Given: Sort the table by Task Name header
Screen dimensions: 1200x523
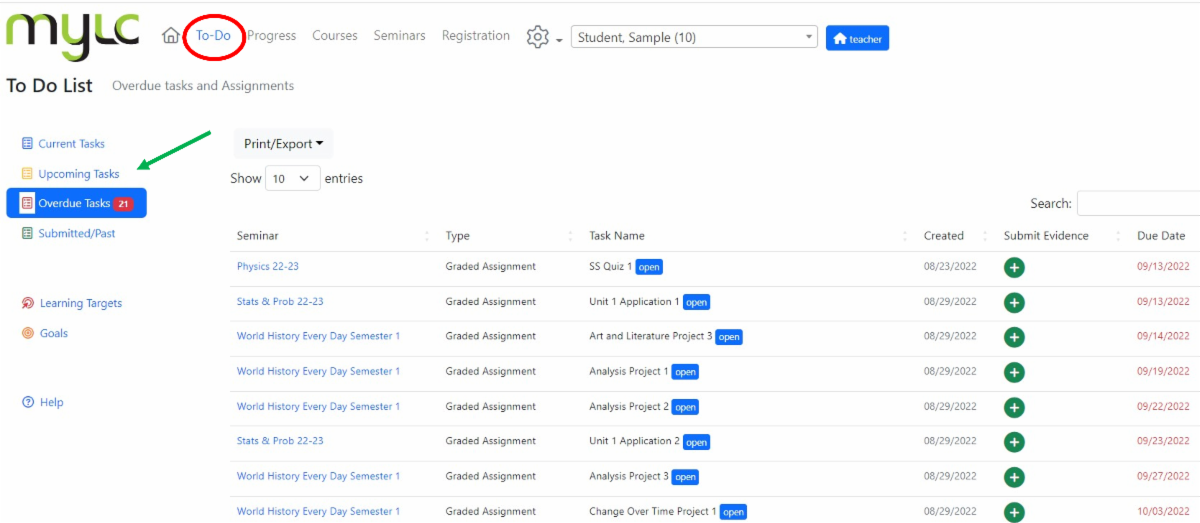Looking at the screenshot, I should 617,236.
